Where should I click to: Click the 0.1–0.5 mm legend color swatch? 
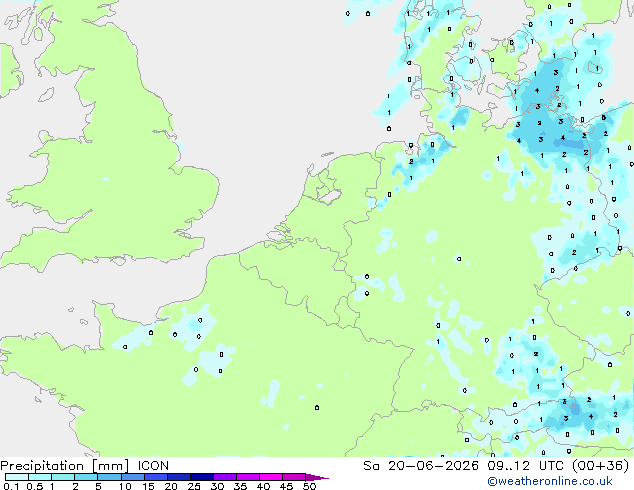click(17, 477)
